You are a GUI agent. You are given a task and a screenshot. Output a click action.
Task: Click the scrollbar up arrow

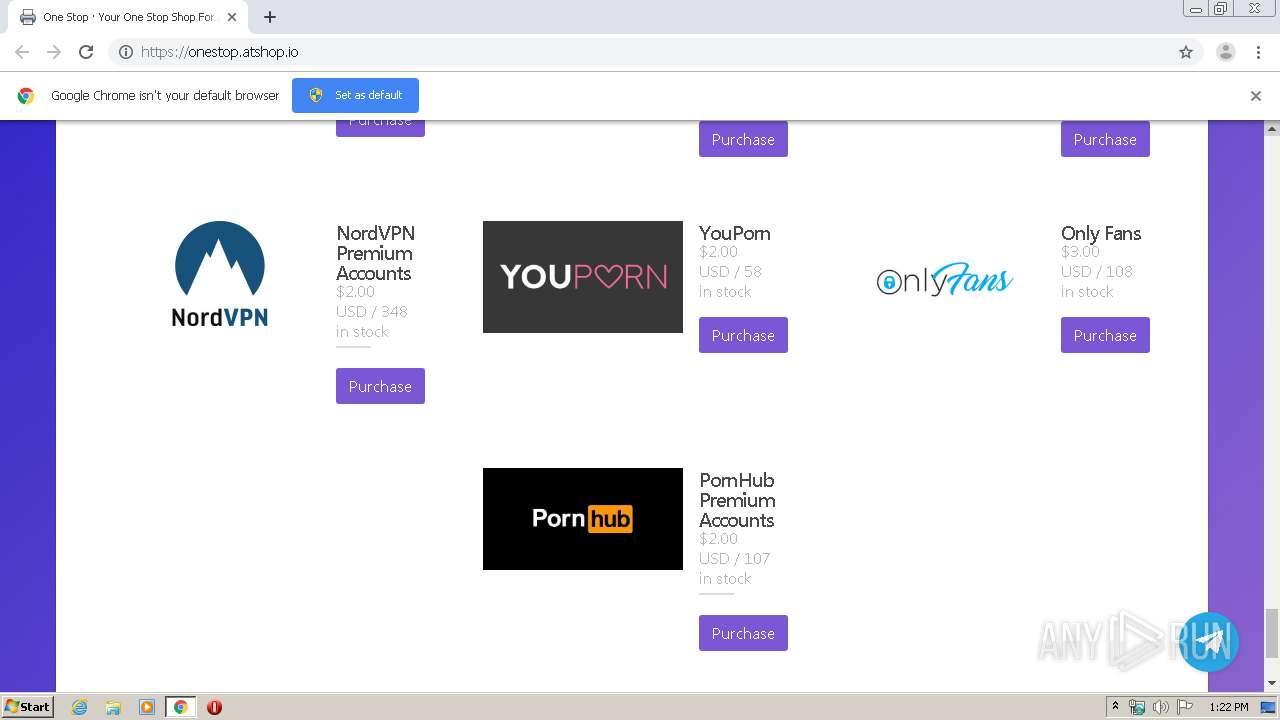pos(1272,129)
